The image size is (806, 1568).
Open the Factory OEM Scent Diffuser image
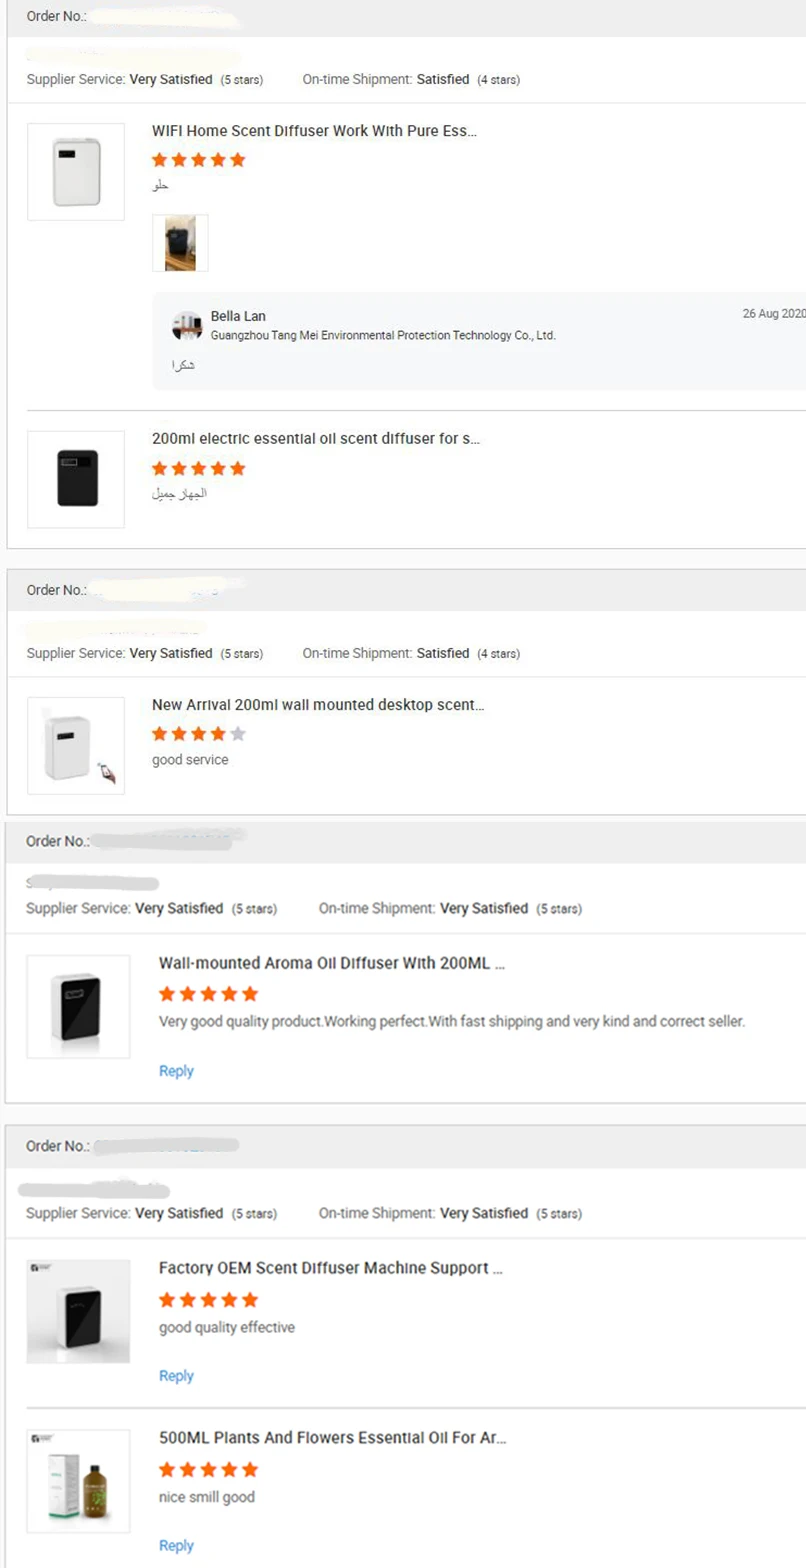coord(78,1310)
